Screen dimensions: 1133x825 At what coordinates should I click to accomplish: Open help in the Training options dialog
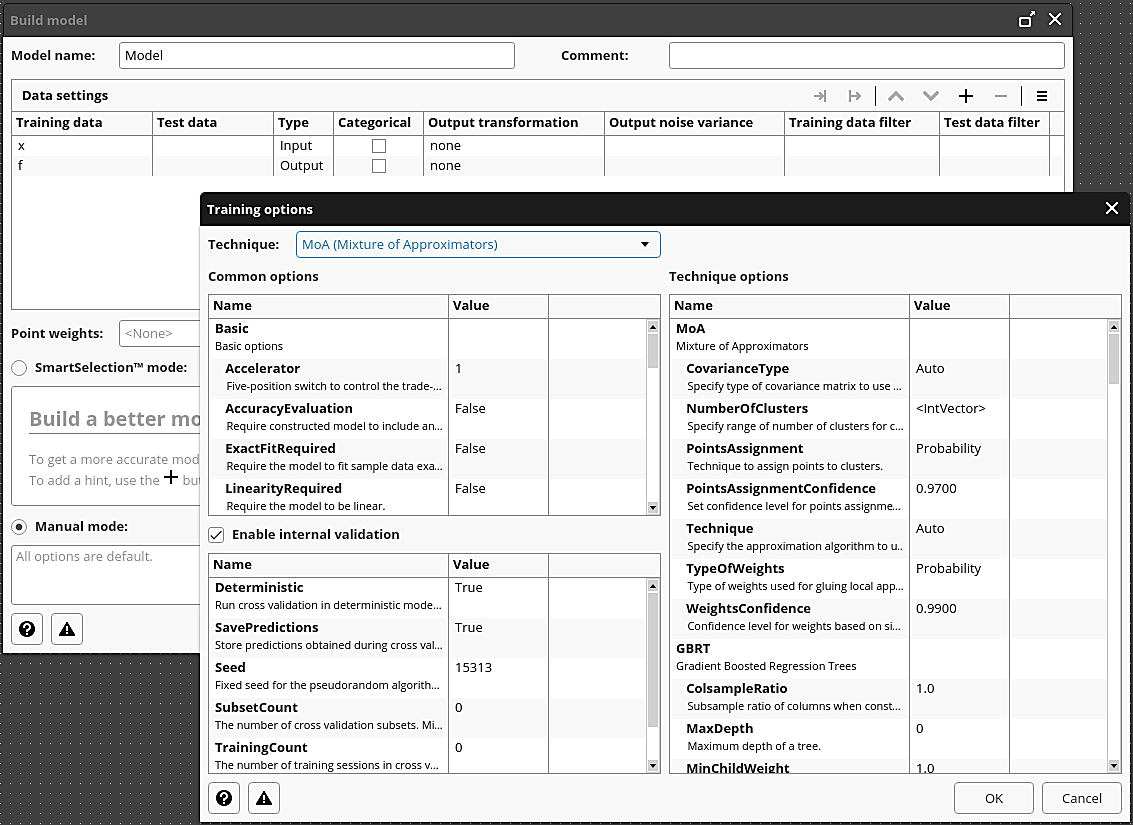point(224,798)
